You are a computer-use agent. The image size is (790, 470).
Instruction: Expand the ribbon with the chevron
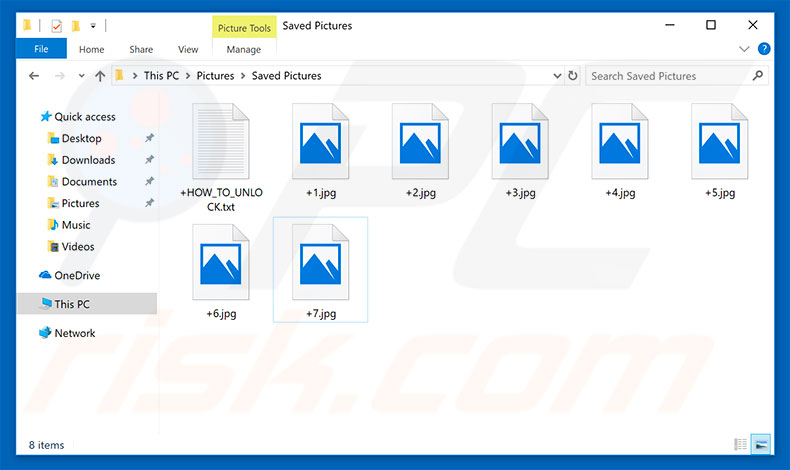tap(744, 48)
